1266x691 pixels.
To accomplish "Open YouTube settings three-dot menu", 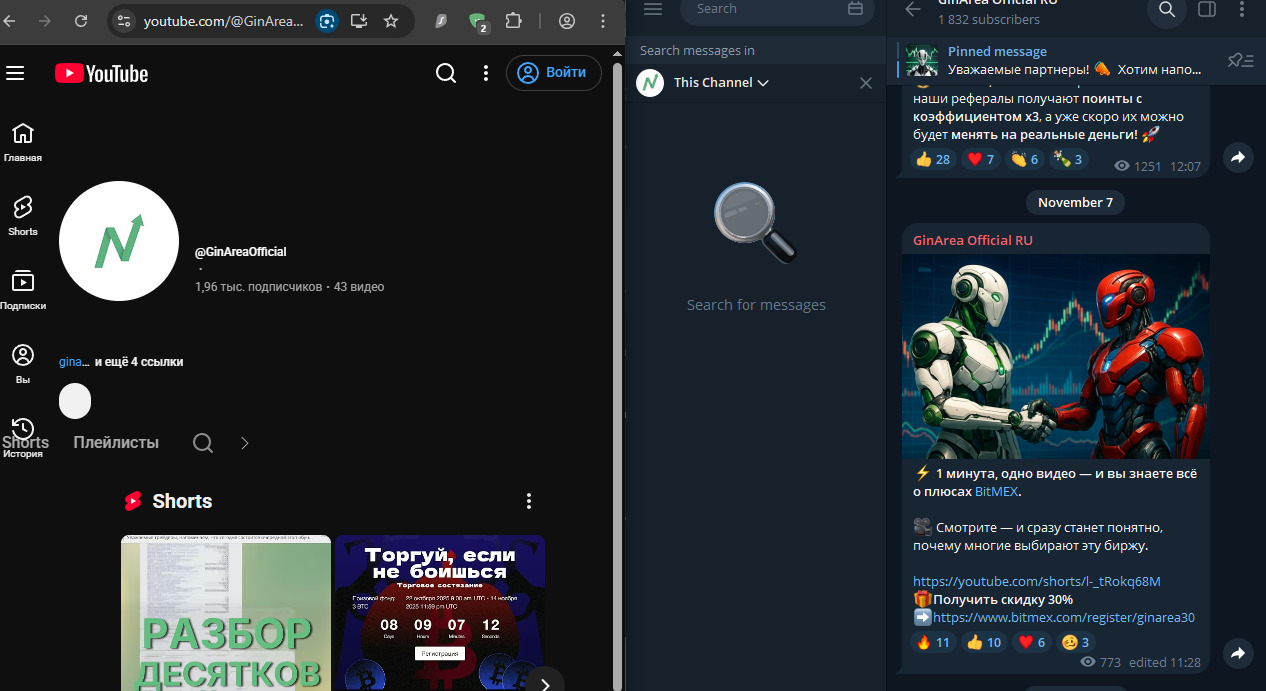I will (x=486, y=73).
